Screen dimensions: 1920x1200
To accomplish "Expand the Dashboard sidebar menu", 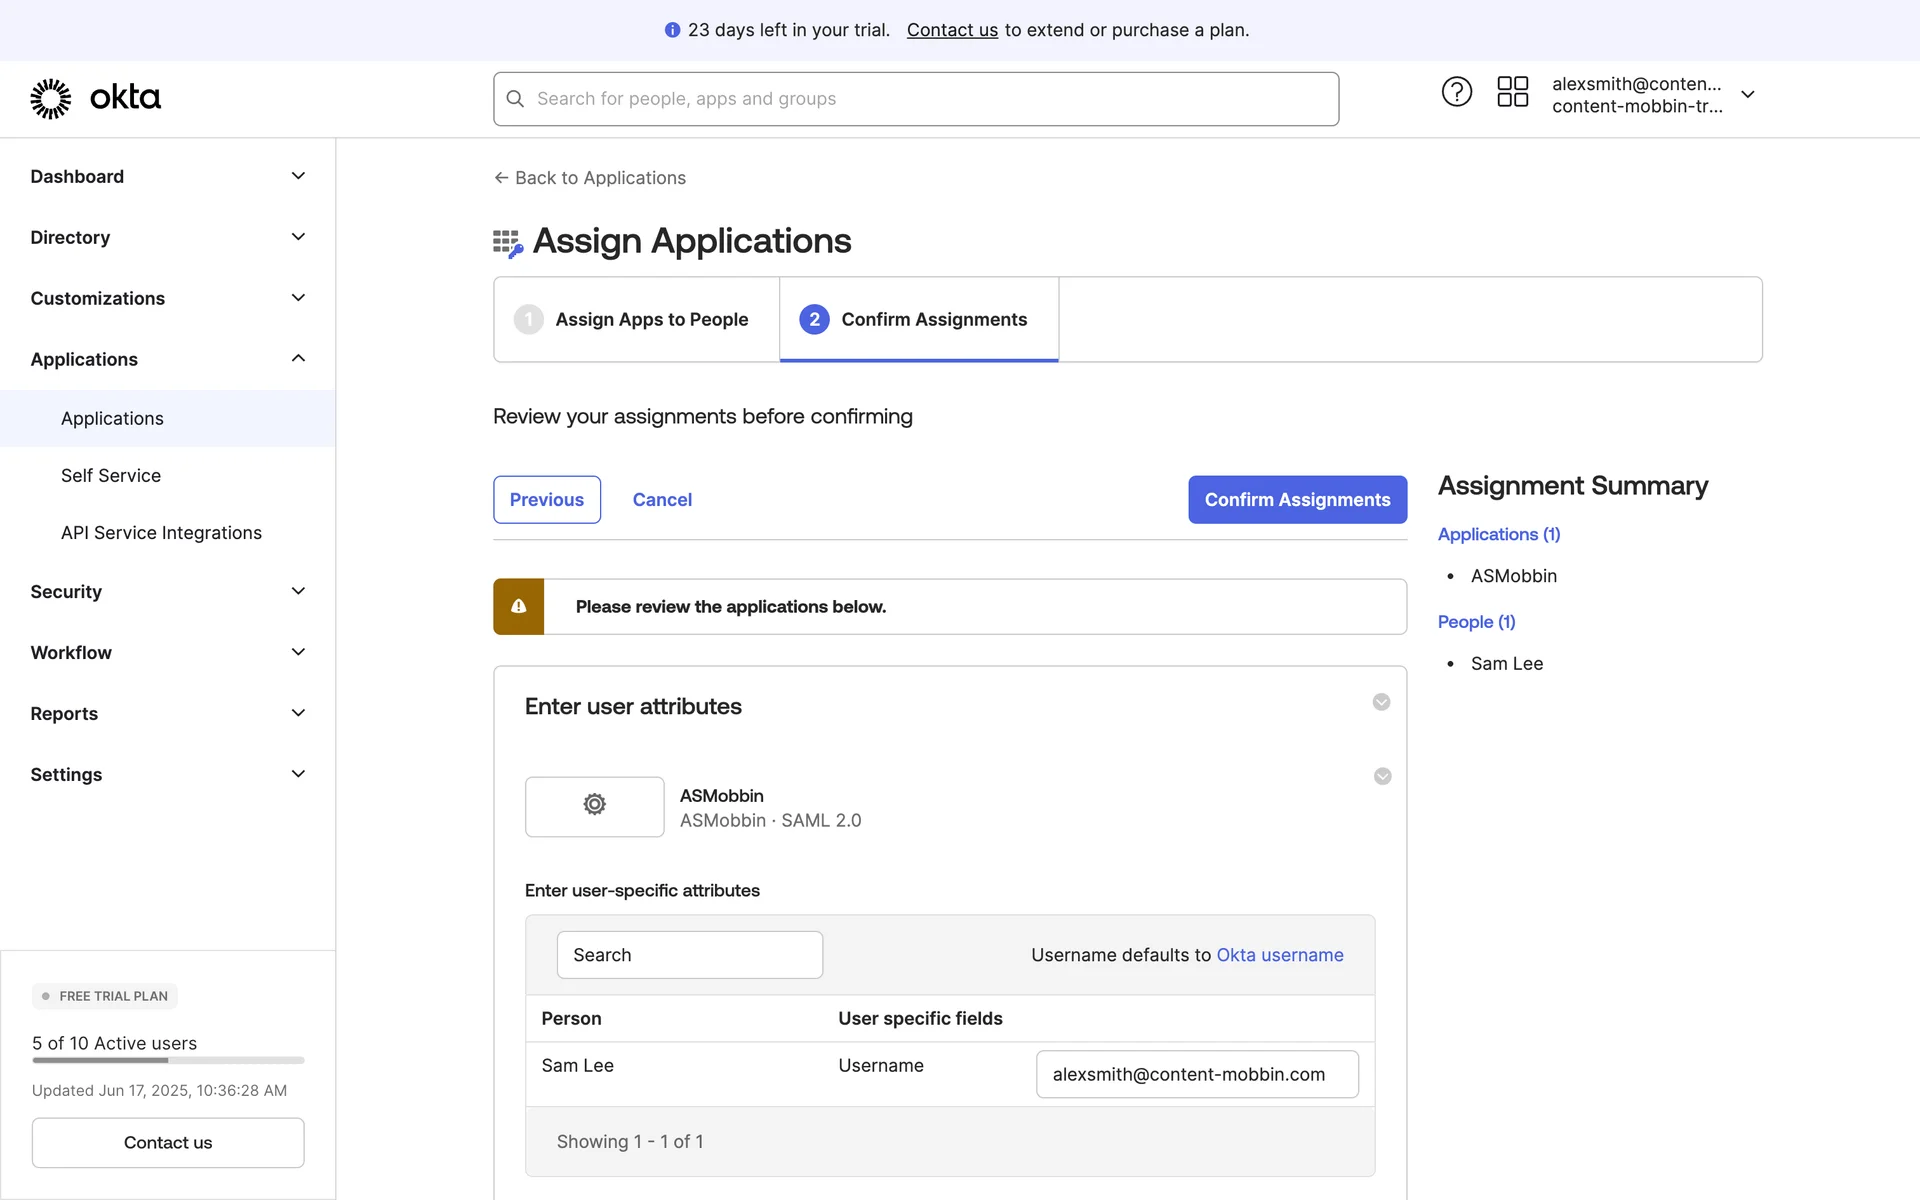I will pos(298,176).
